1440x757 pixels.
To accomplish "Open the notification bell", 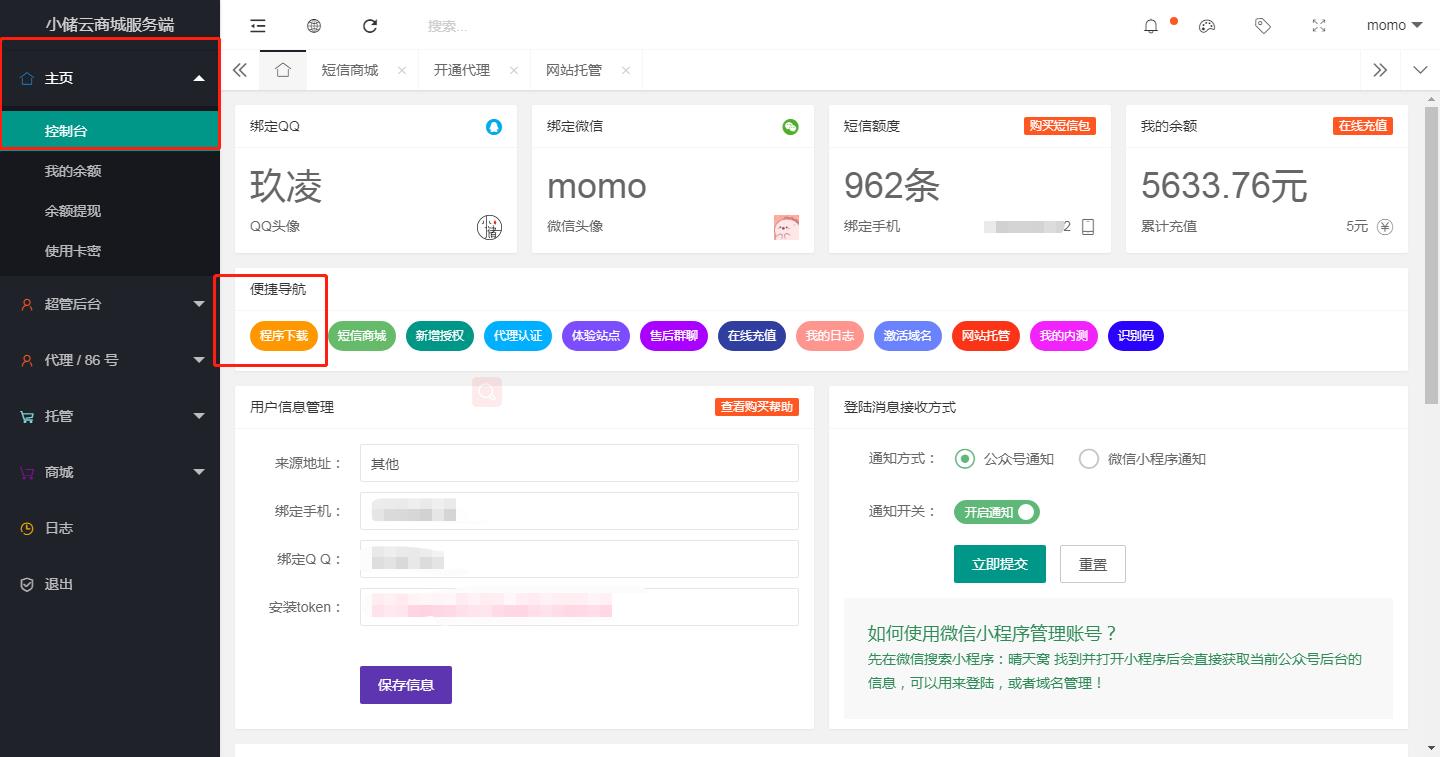I will coord(1151,26).
